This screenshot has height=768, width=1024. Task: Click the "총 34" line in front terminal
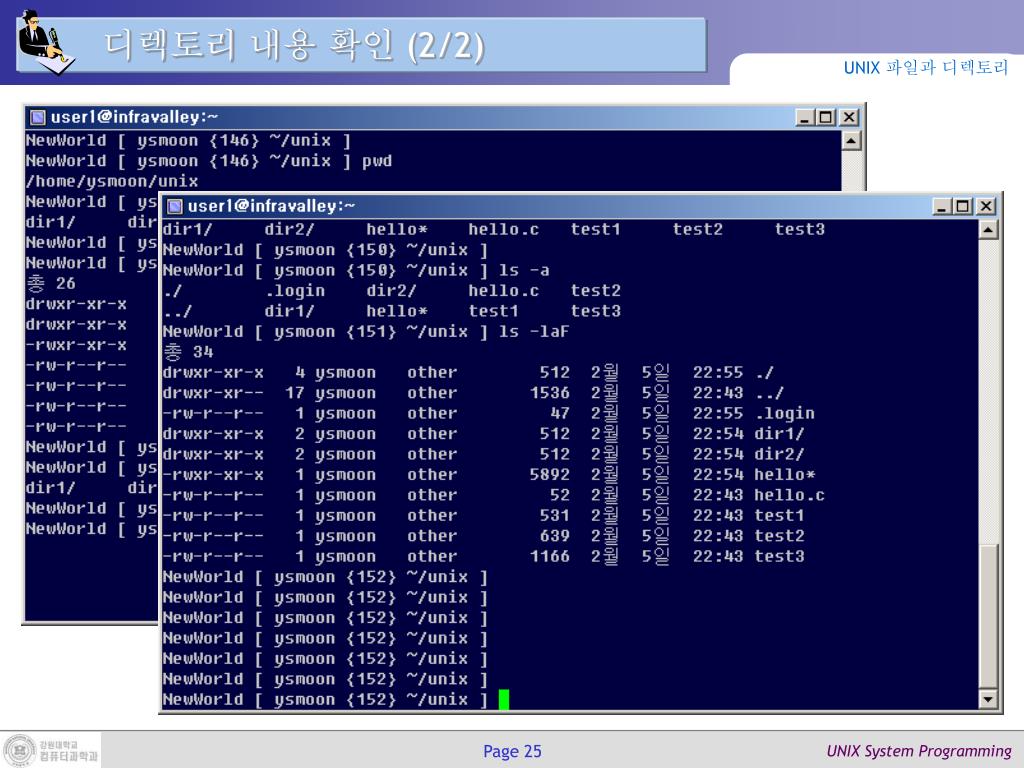coord(188,352)
